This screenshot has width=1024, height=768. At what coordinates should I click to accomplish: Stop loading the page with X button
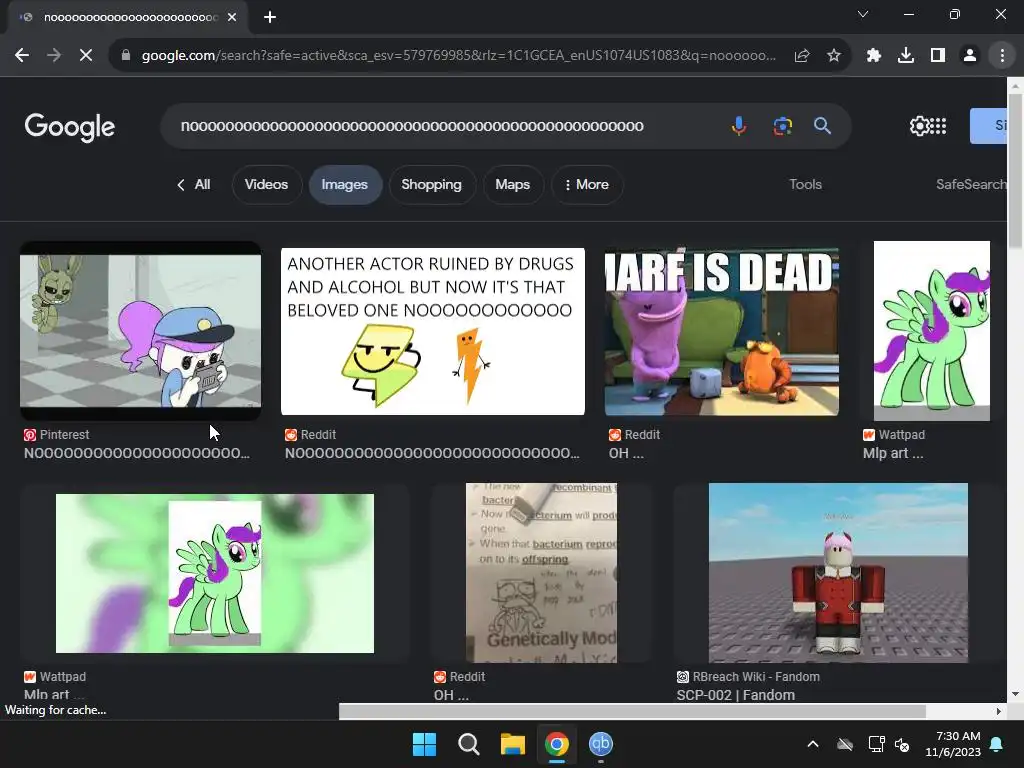point(86,56)
